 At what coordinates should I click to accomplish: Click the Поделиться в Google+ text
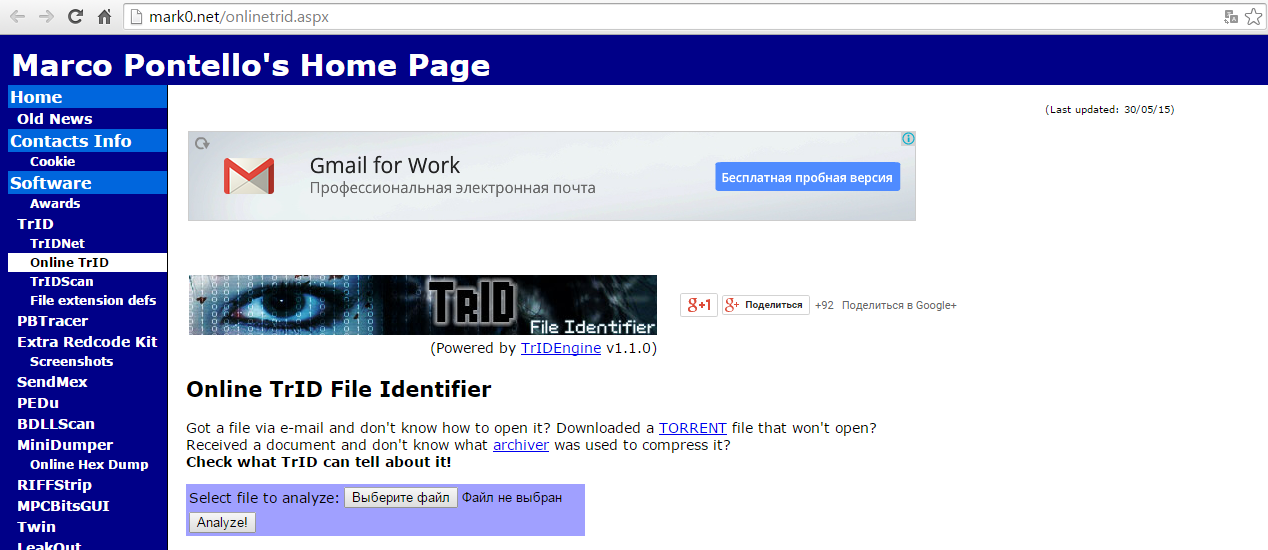click(x=899, y=305)
